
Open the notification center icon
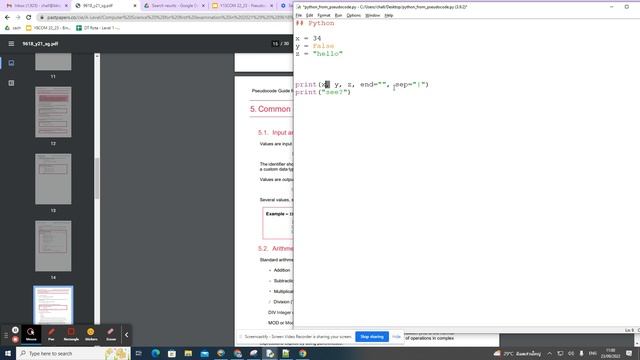629,353
